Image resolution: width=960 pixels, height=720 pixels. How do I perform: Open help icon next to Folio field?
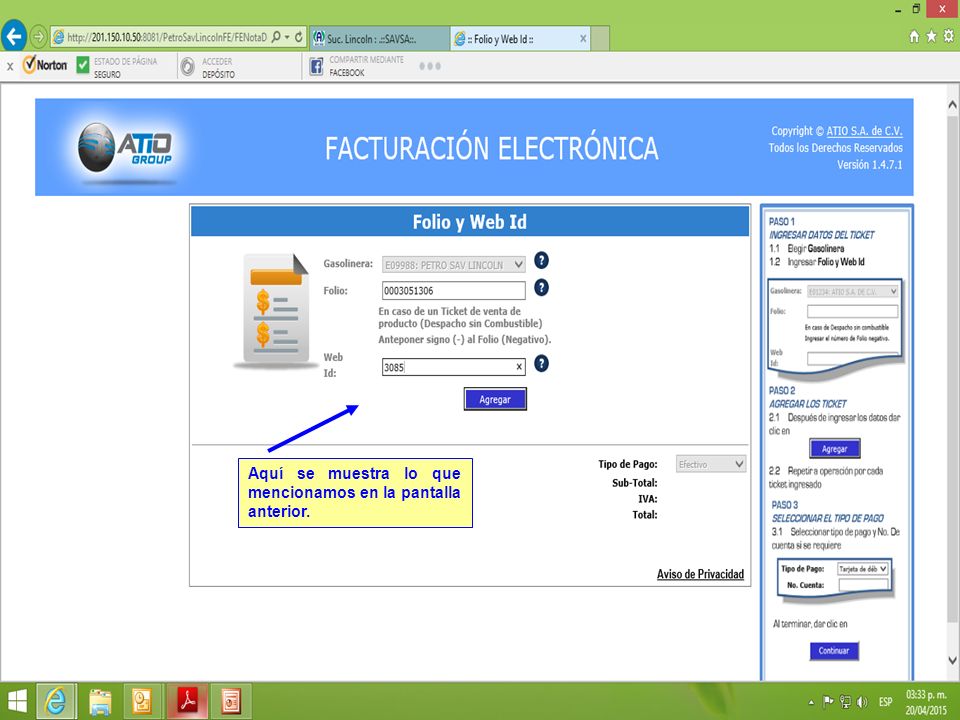pyautogui.click(x=541, y=288)
